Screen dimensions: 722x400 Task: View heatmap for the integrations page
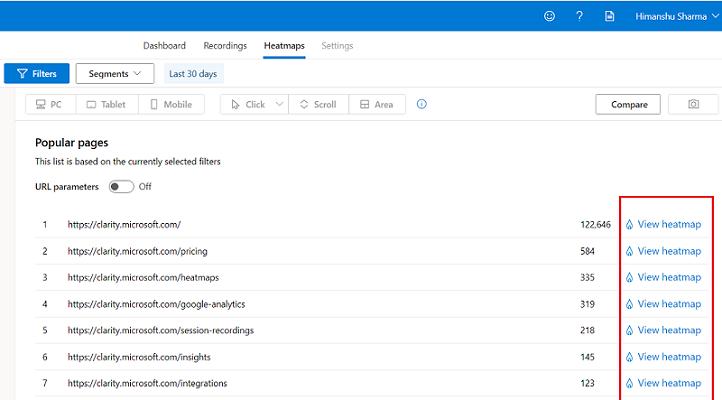[x=663, y=383]
